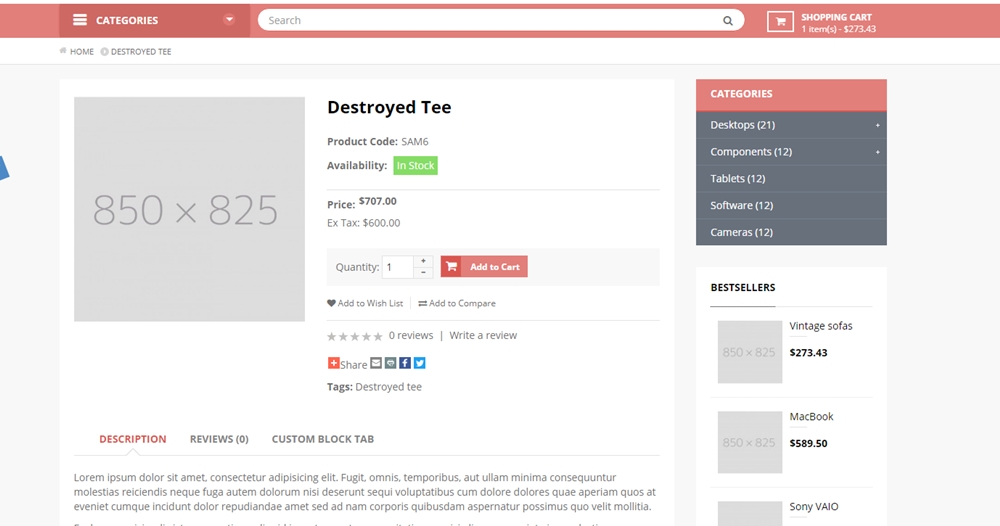Viewport: 1000px width, 526px height.
Task: Open Tablets (12) category
Action: point(737,179)
